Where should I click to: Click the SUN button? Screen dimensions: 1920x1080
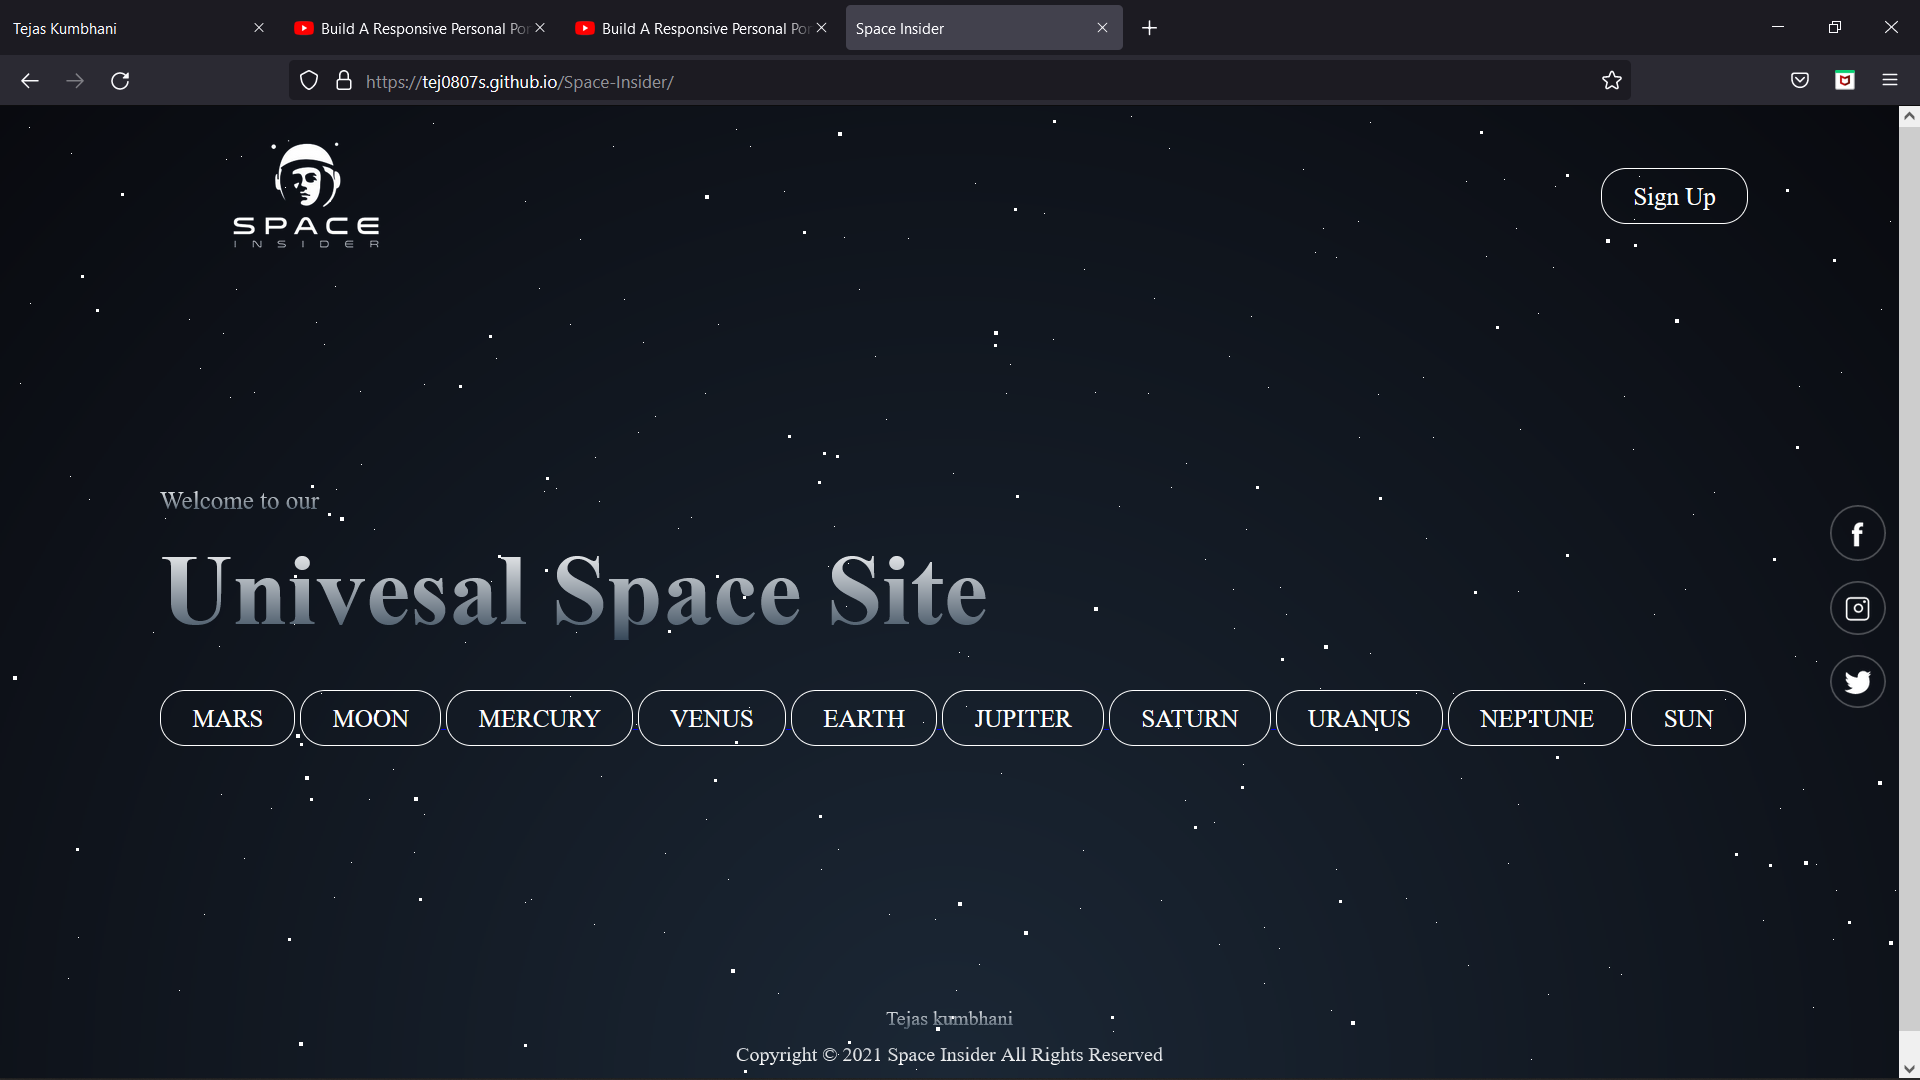pos(1687,718)
